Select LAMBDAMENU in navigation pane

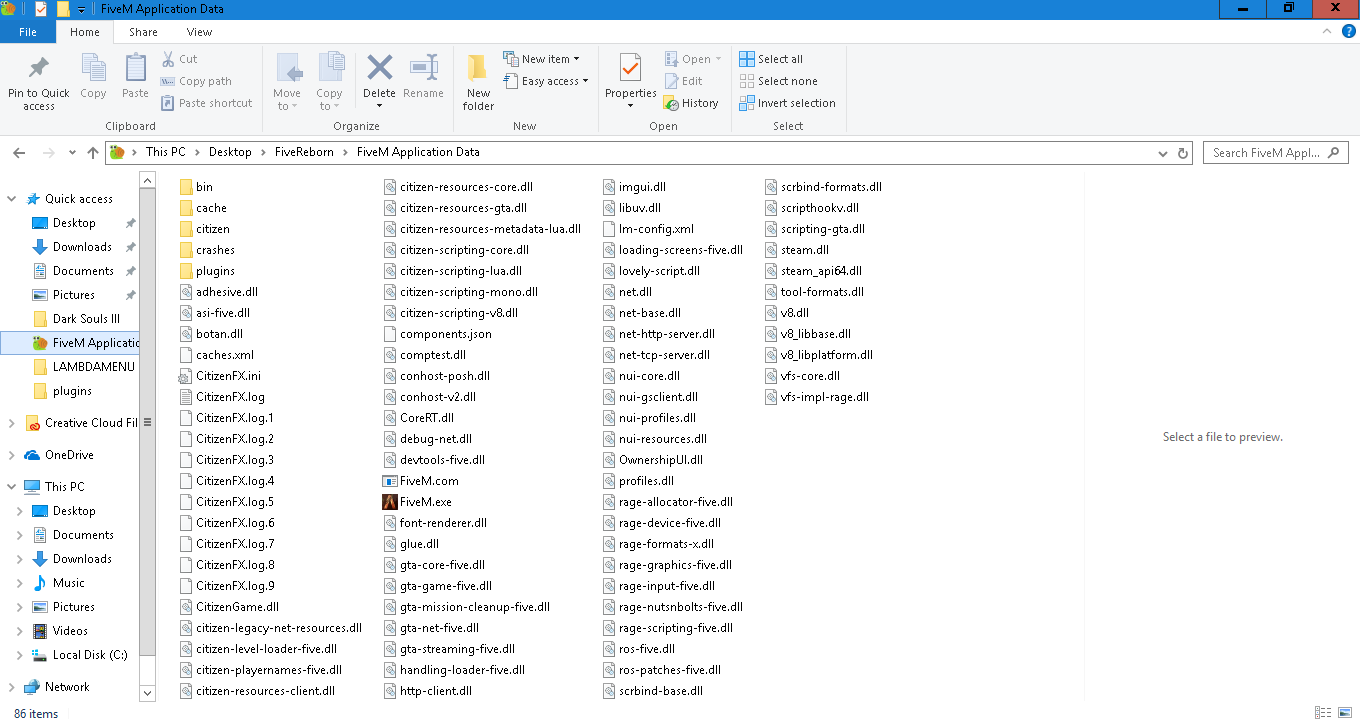tap(85, 367)
